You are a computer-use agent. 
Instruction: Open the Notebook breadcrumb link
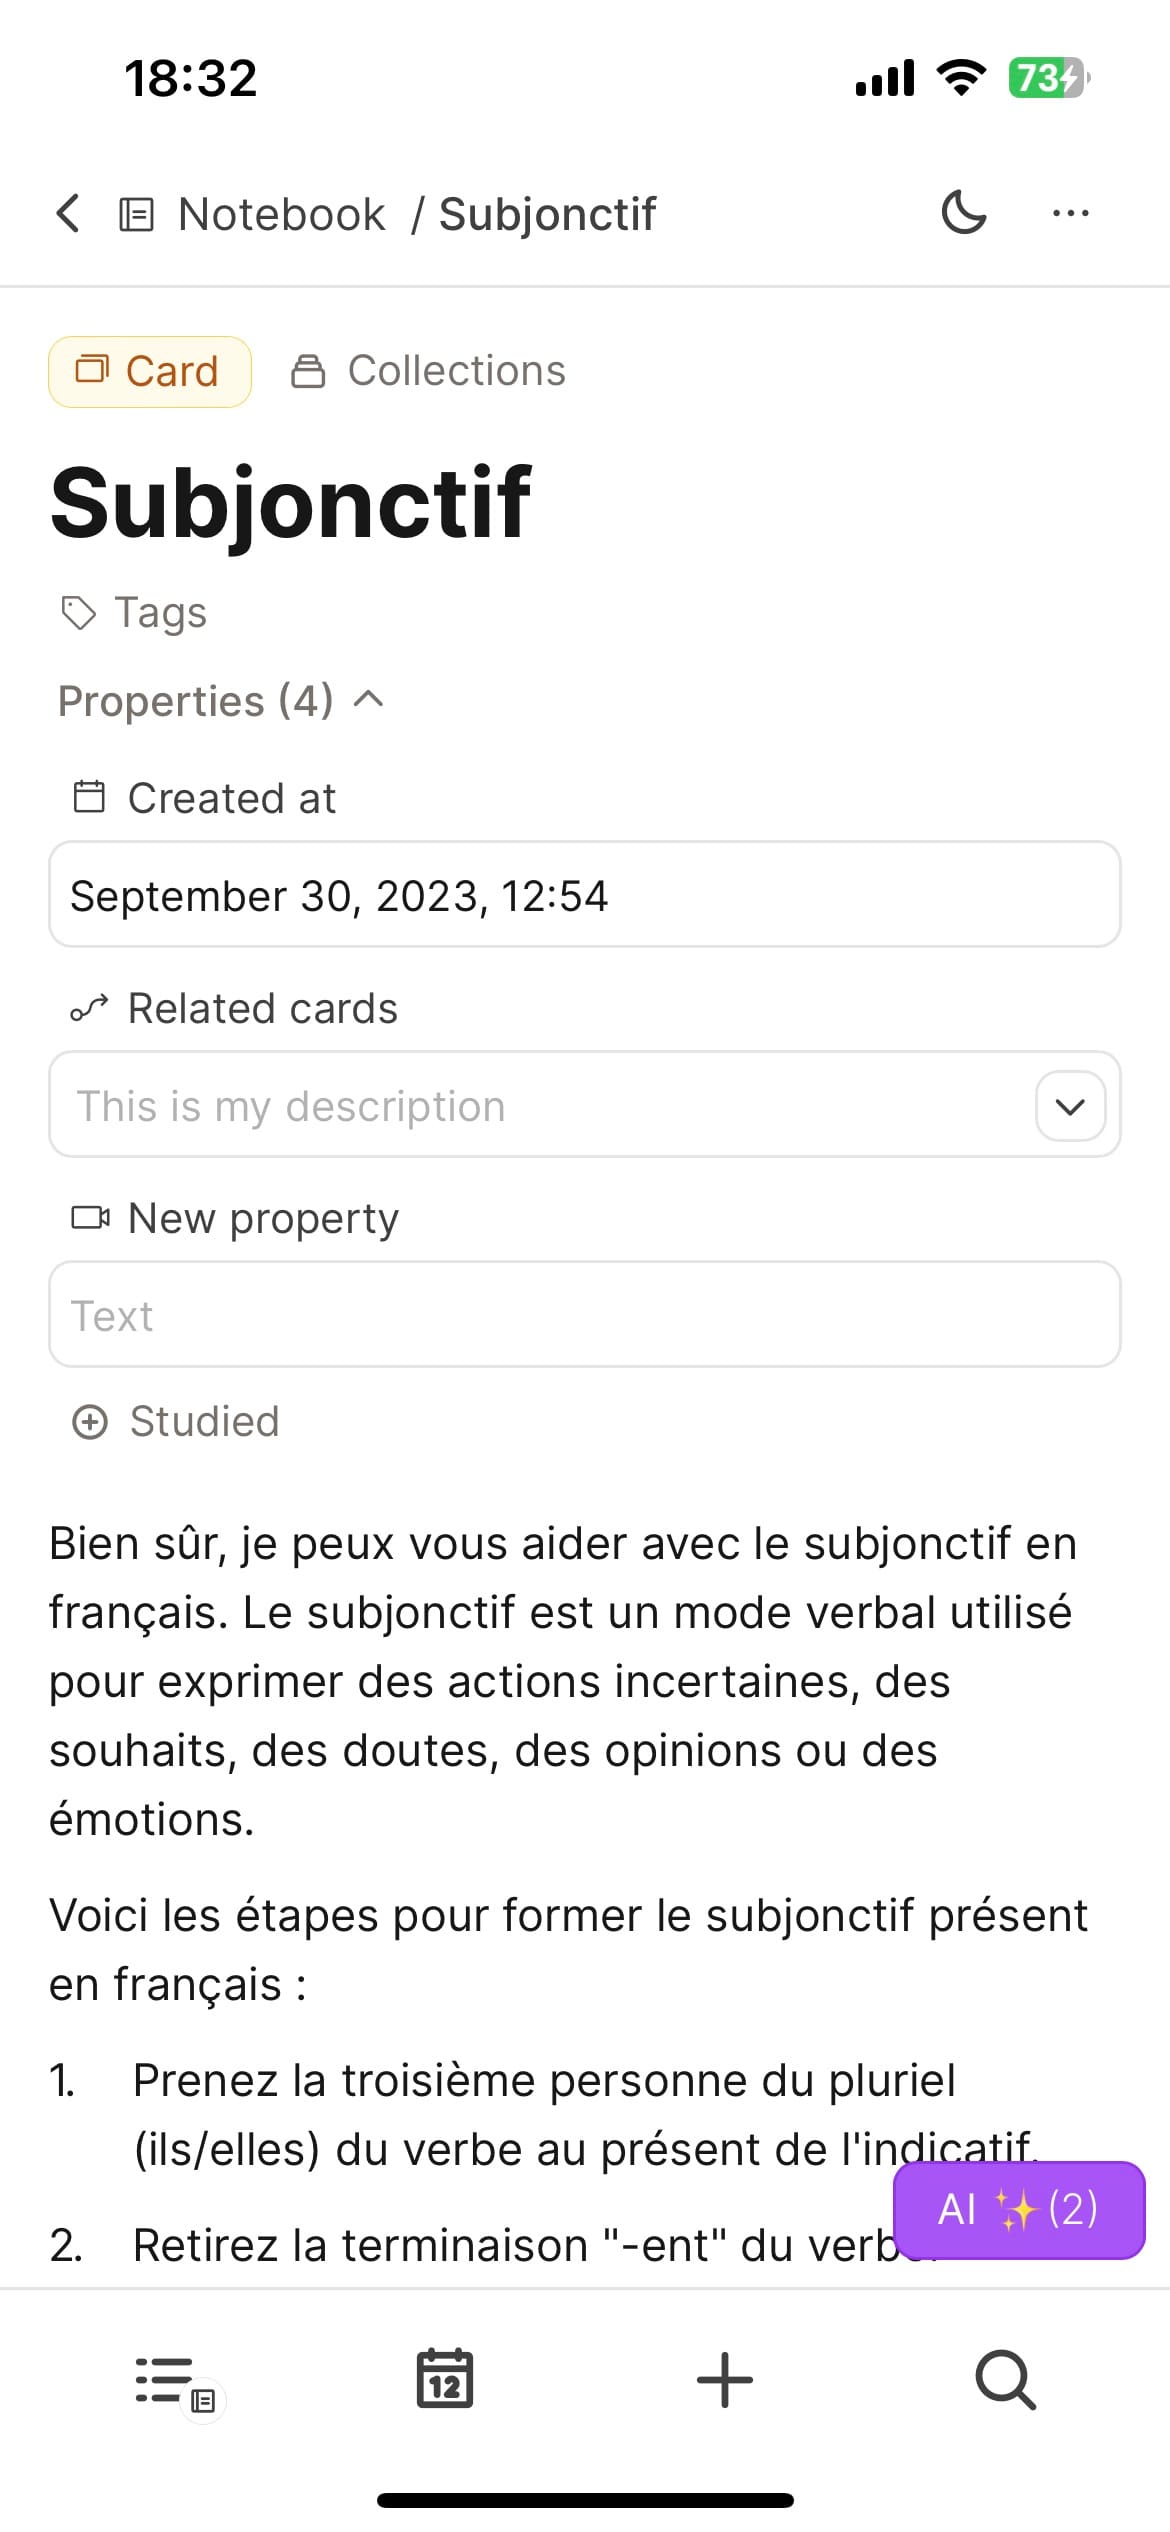[280, 214]
